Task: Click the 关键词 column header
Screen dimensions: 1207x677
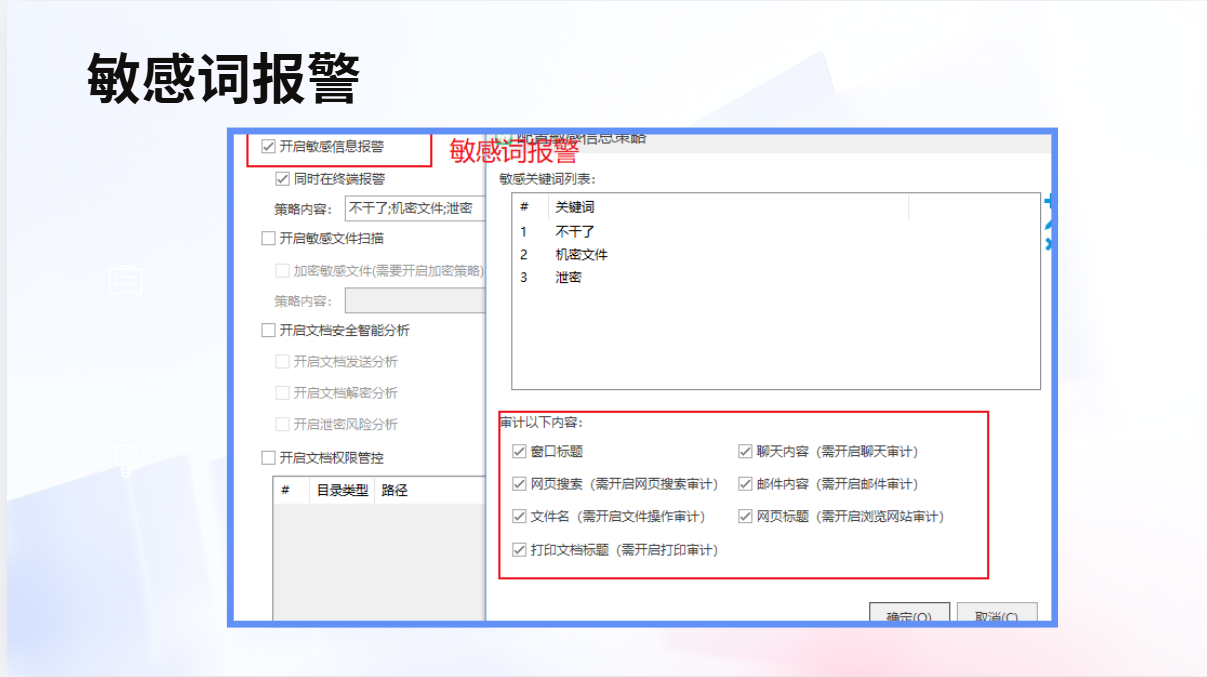Action: [575, 207]
